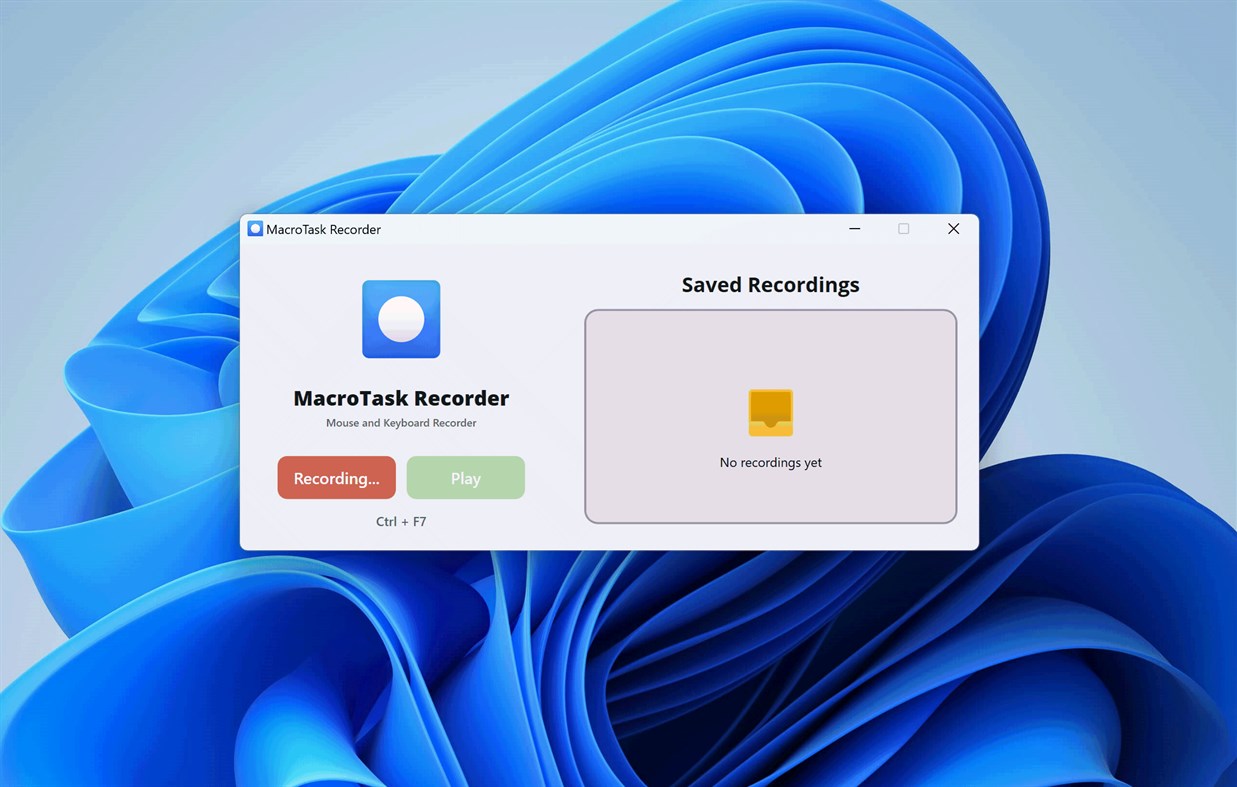Close the MacroTask Recorder application
Screen dimensions: 1237x787
(x=952, y=228)
